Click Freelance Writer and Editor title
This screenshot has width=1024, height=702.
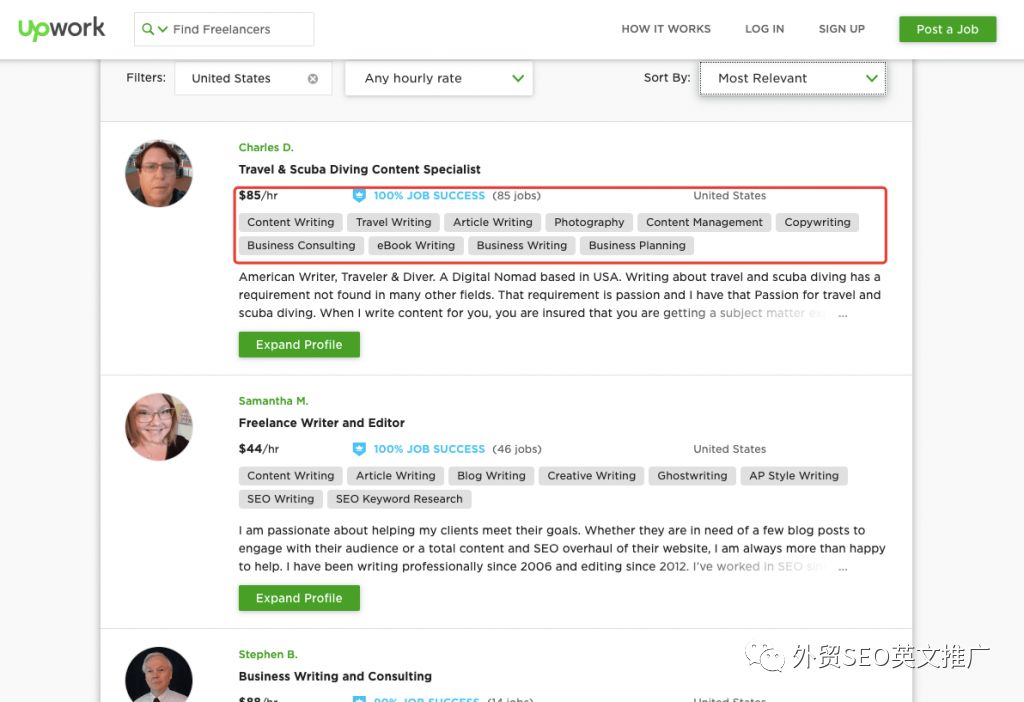(321, 423)
